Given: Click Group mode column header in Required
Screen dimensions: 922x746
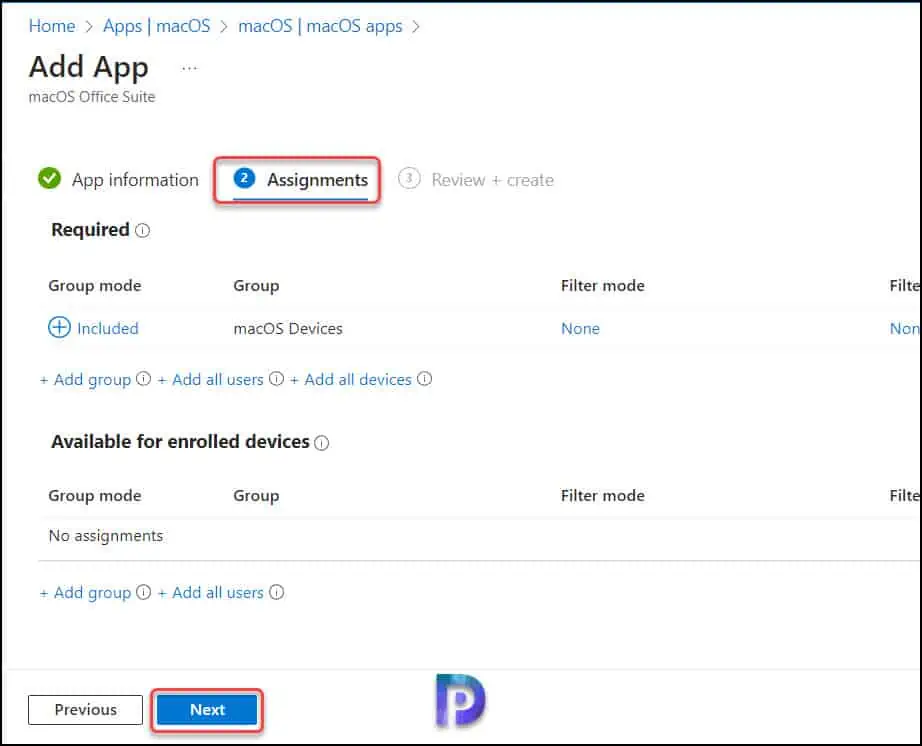Looking at the screenshot, I should coord(95,286).
